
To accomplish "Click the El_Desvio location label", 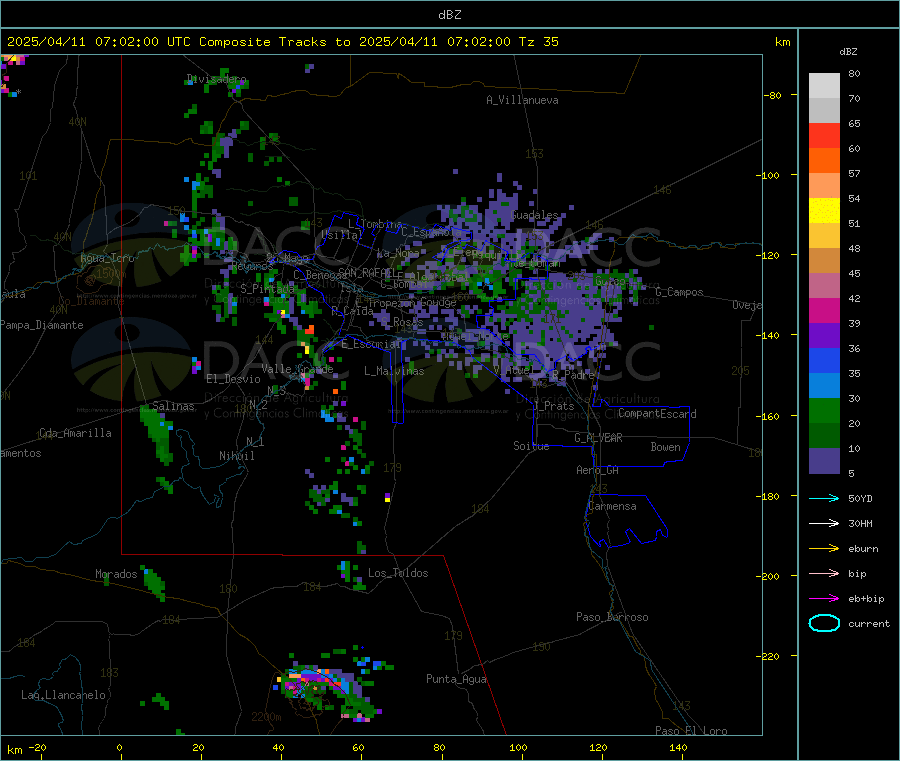I will [233, 379].
